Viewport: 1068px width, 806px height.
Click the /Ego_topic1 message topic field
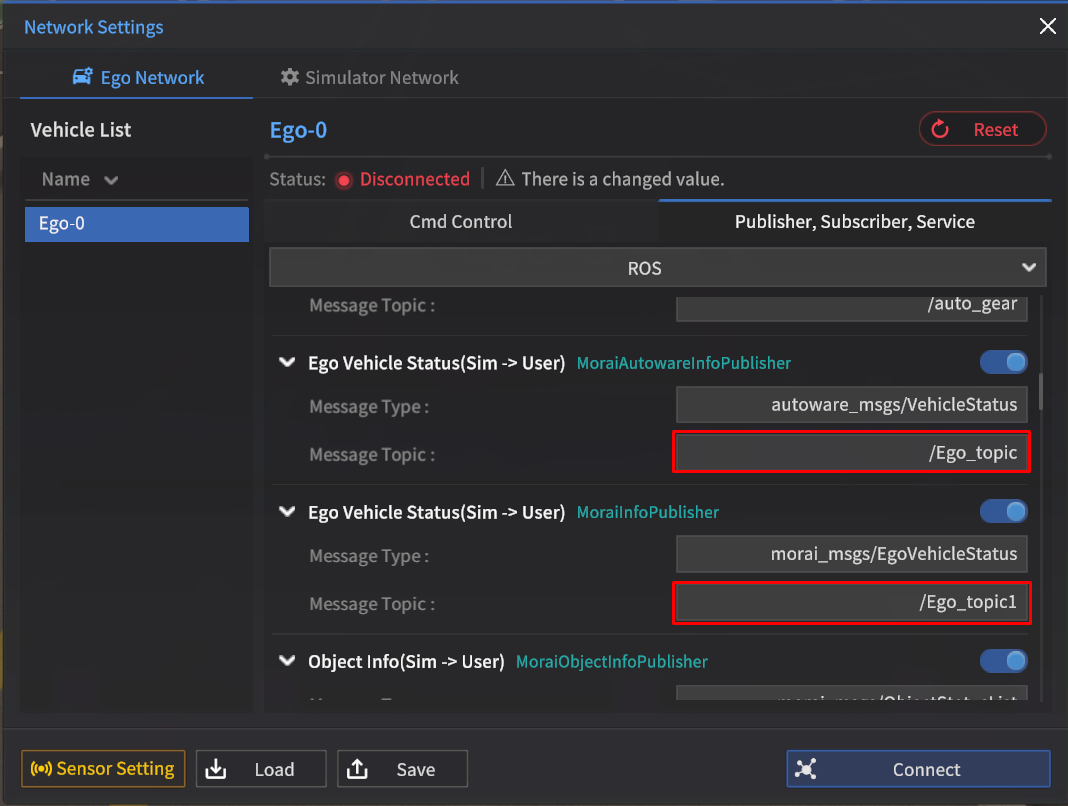tap(851, 603)
